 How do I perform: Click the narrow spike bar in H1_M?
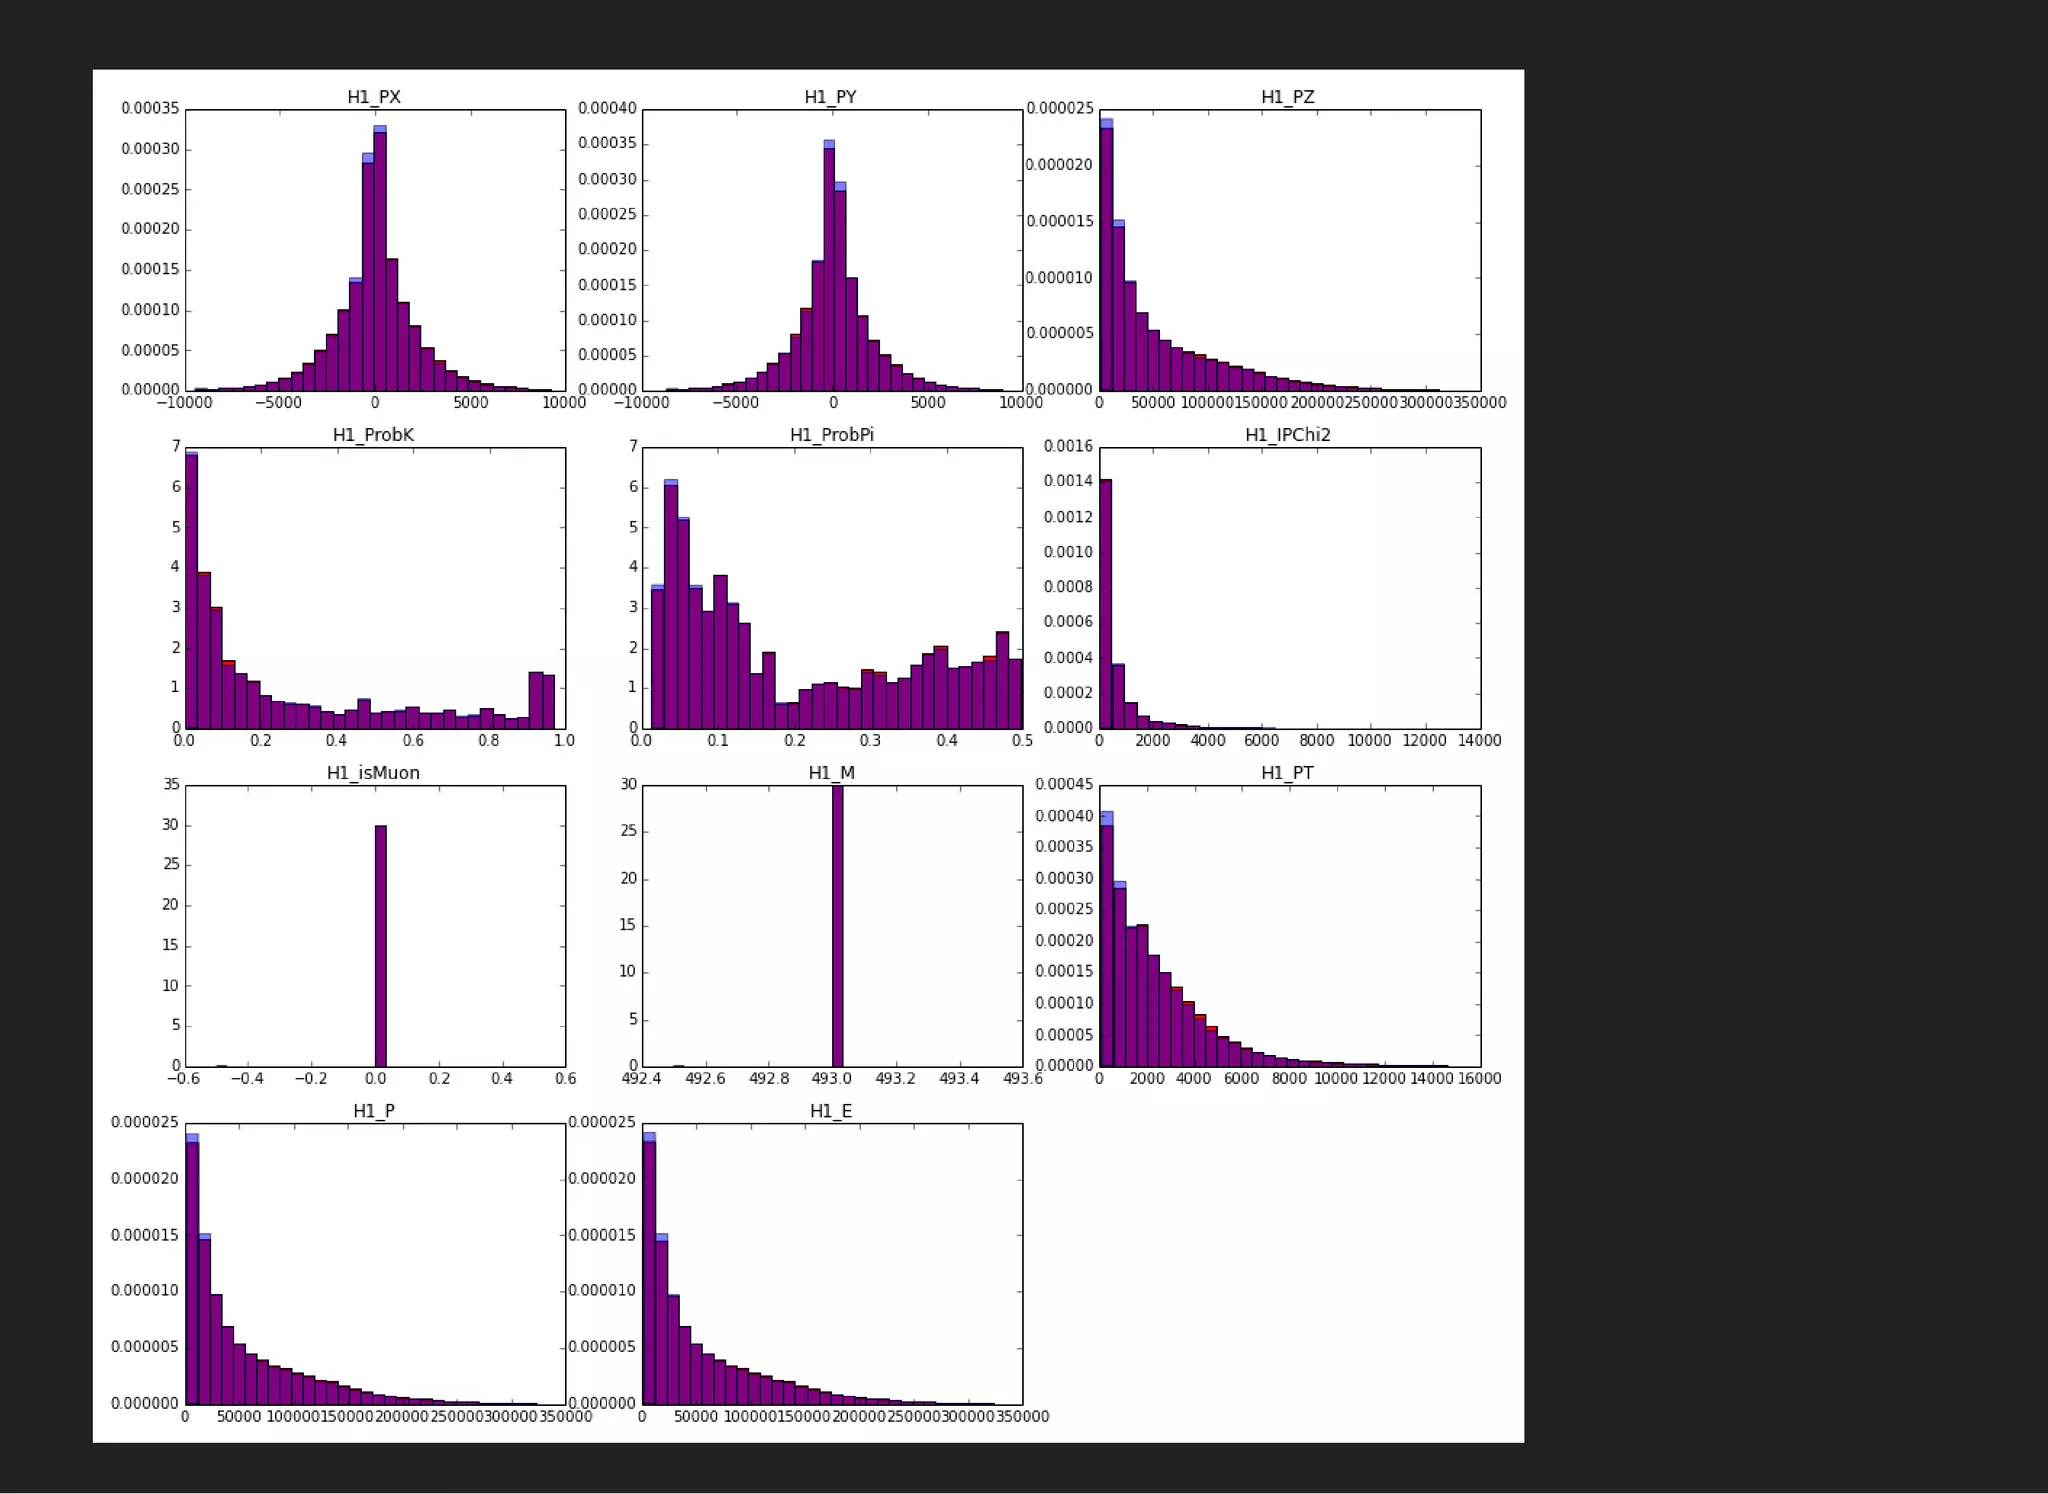[837, 925]
